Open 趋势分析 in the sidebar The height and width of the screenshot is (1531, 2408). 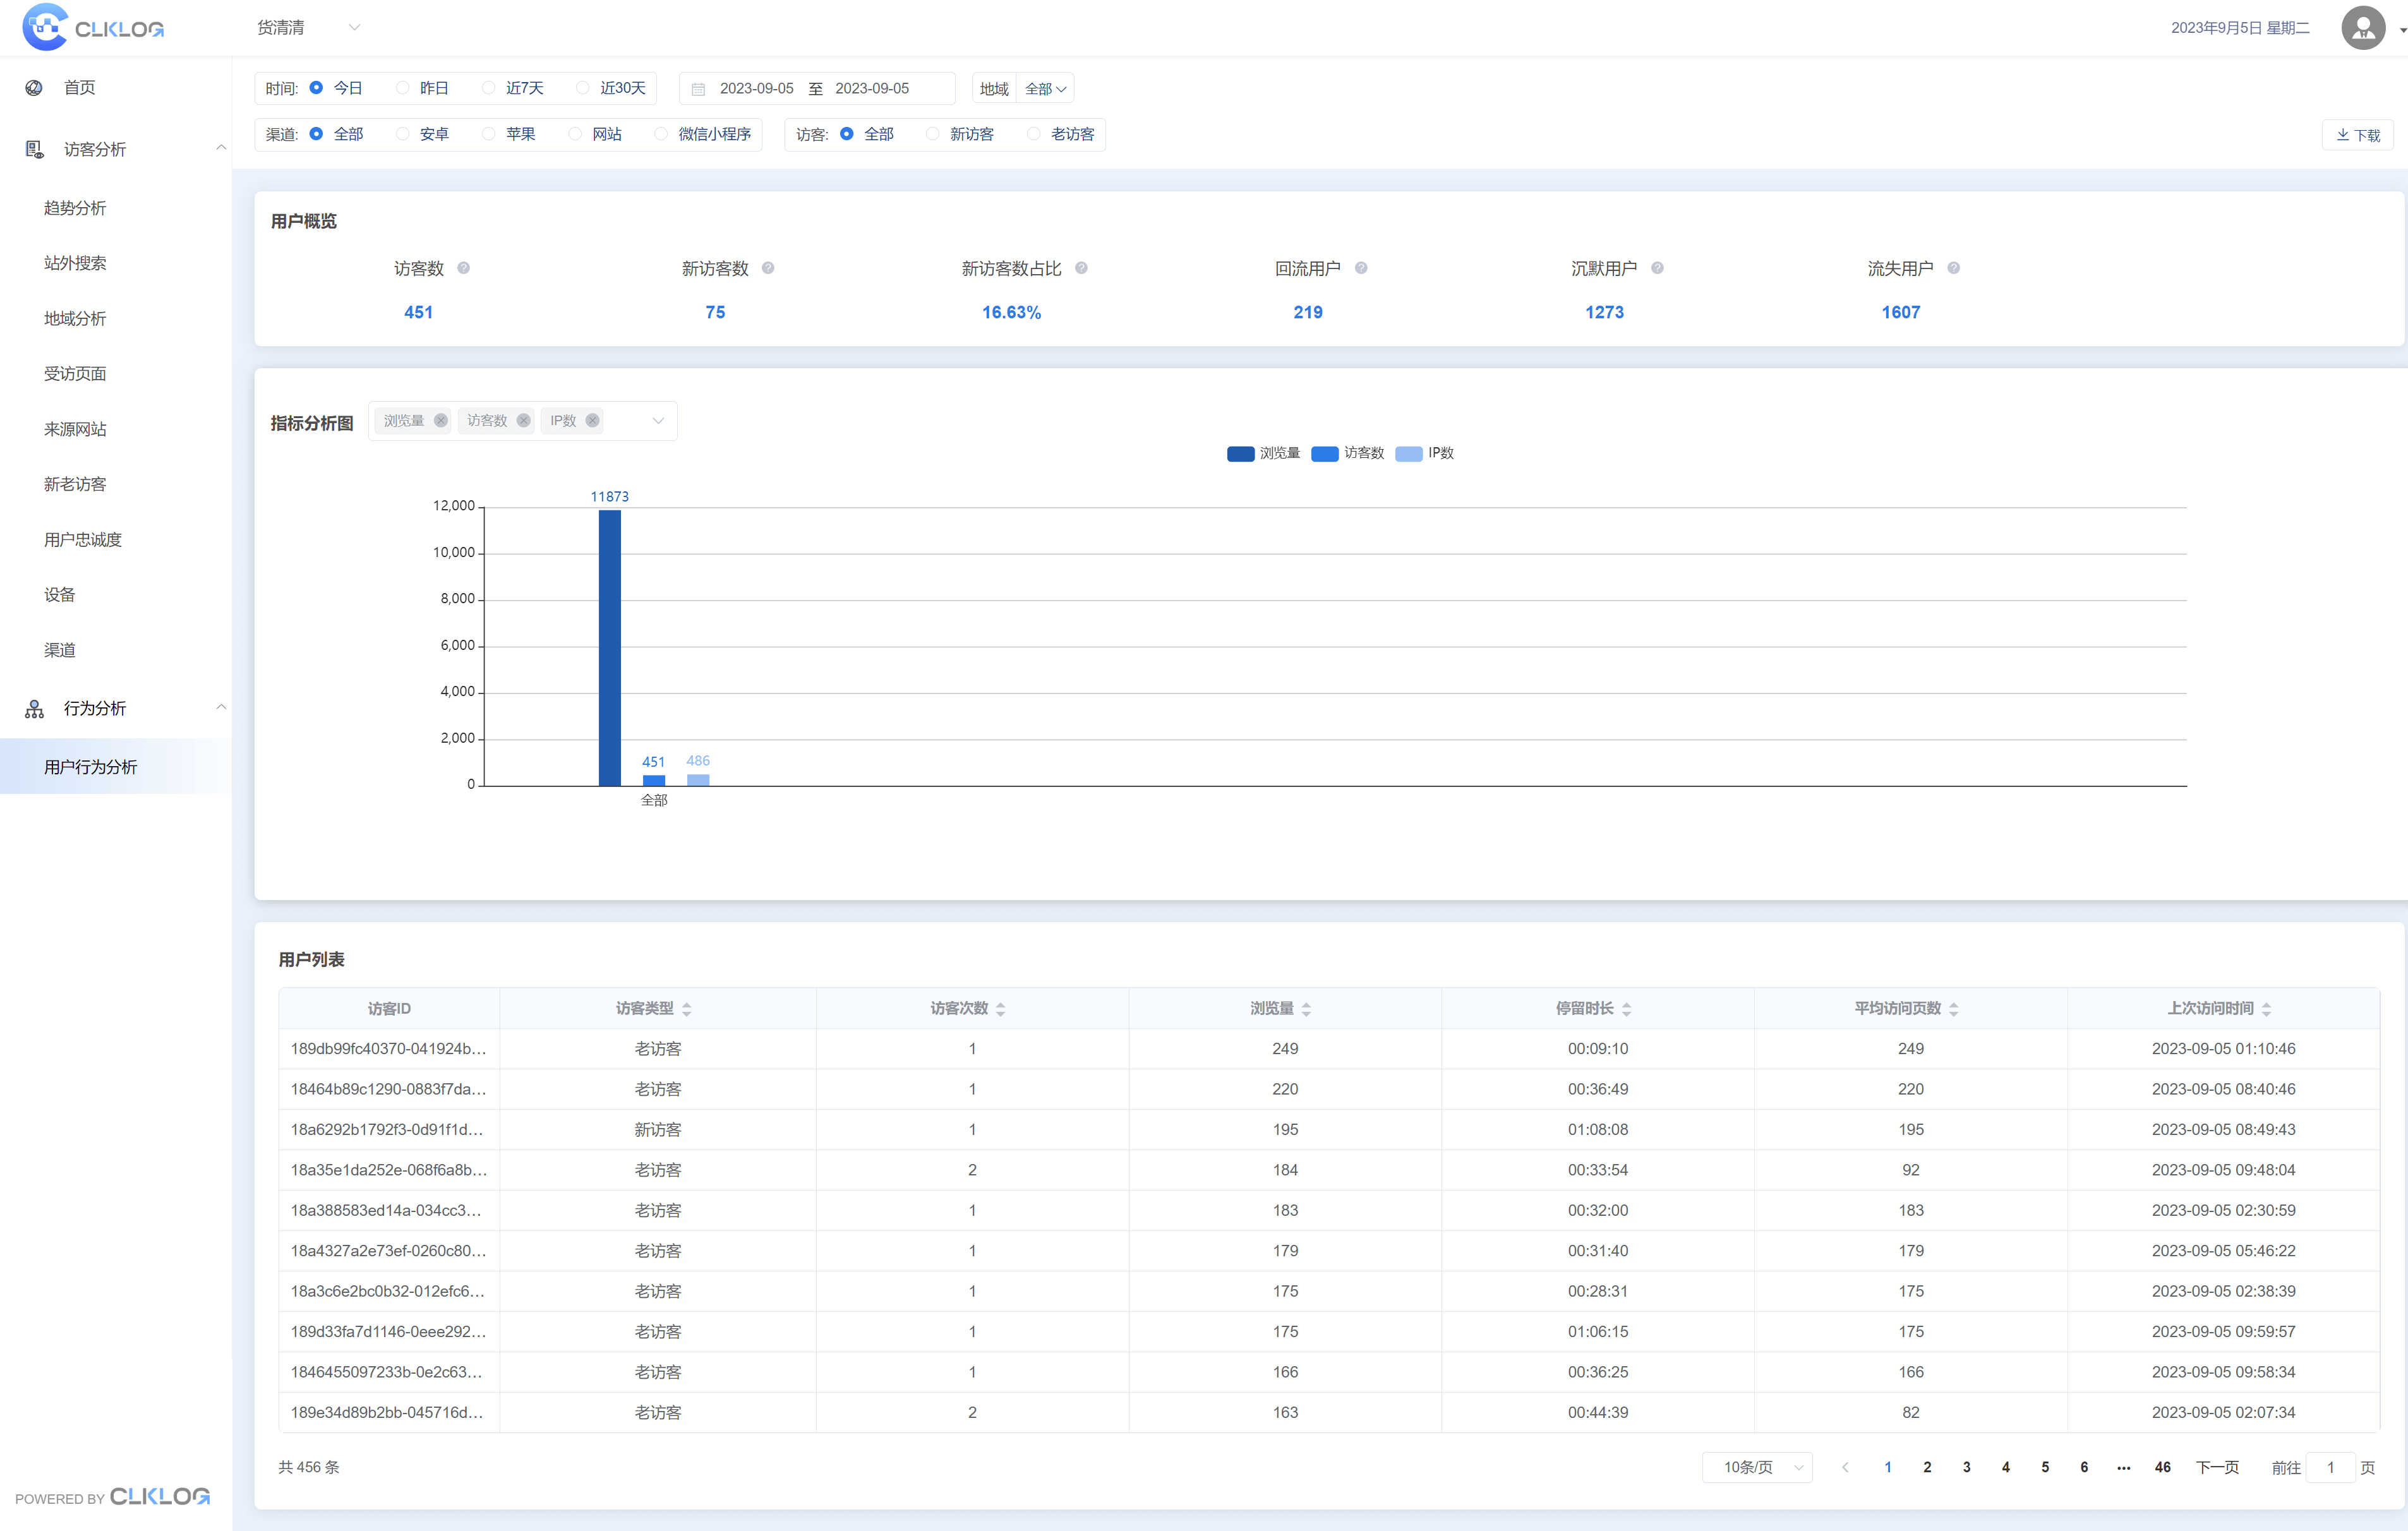(x=75, y=208)
